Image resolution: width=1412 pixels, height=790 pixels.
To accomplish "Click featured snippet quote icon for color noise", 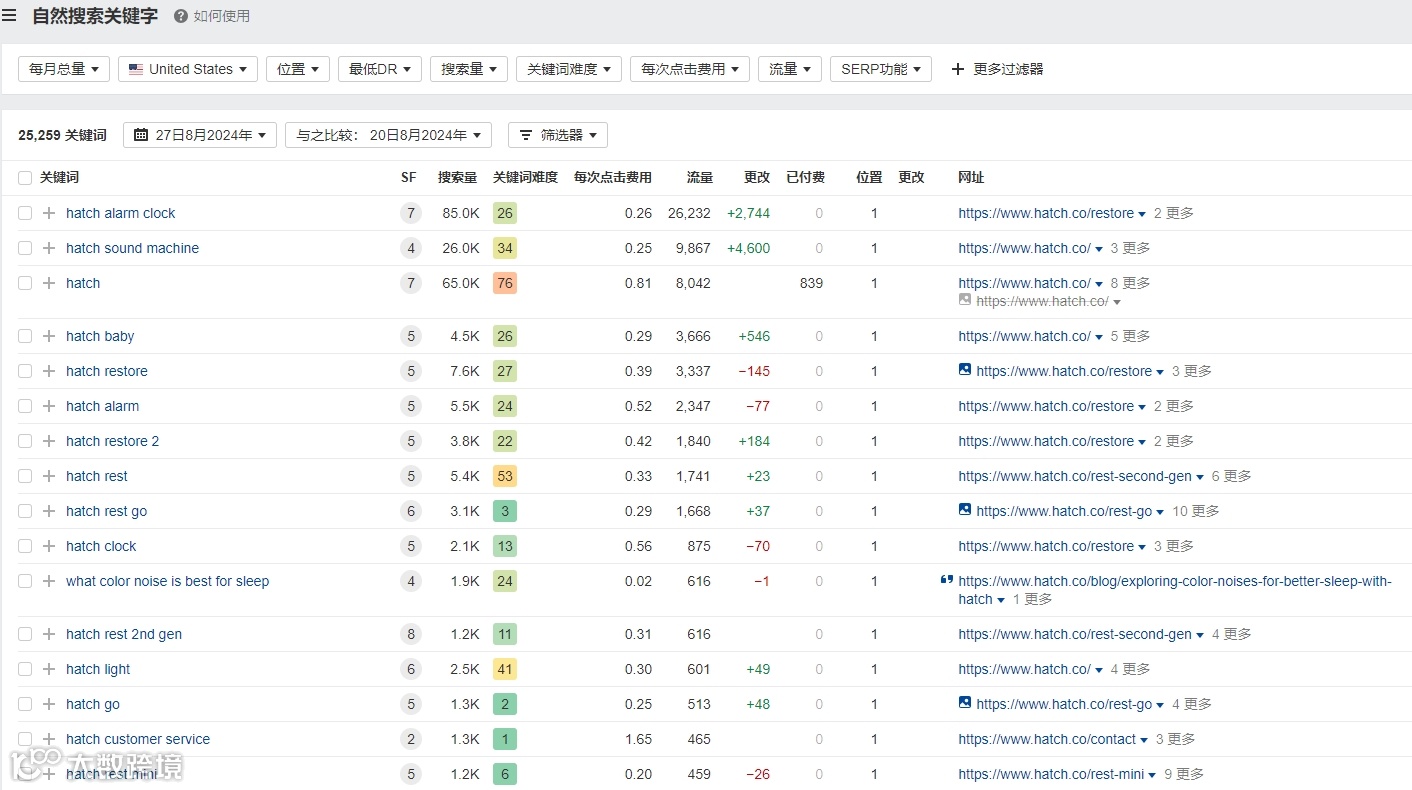I will [x=947, y=580].
